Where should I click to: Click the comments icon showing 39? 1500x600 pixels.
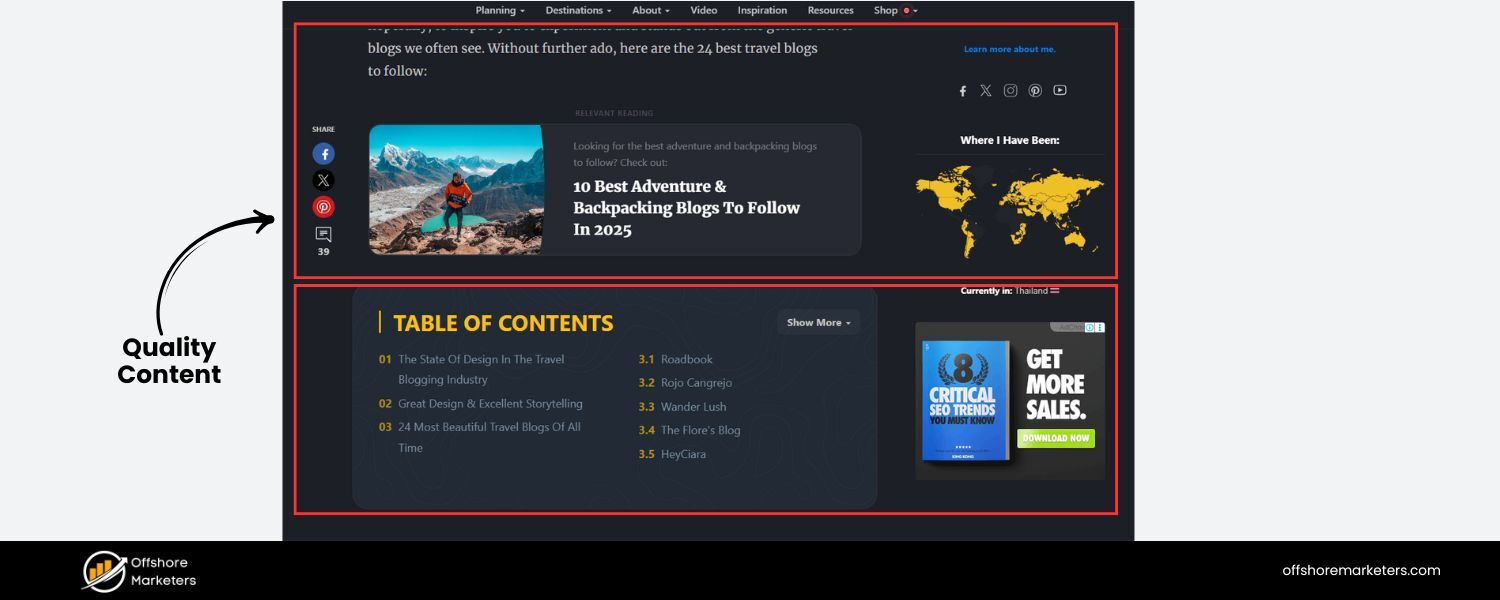pos(323,234)
